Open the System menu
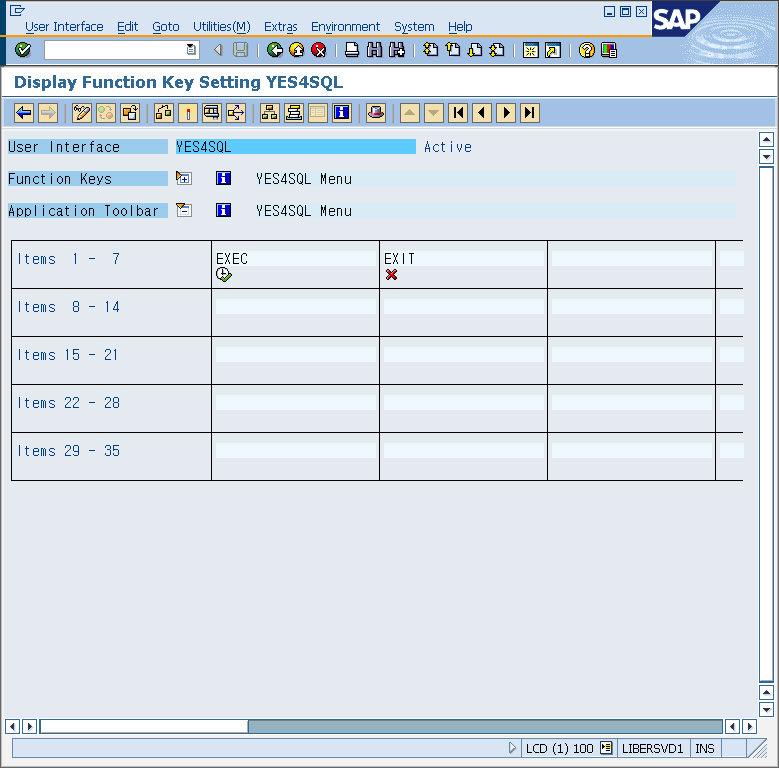The height and width of the screenshot is (768, 779). (414, 27)
